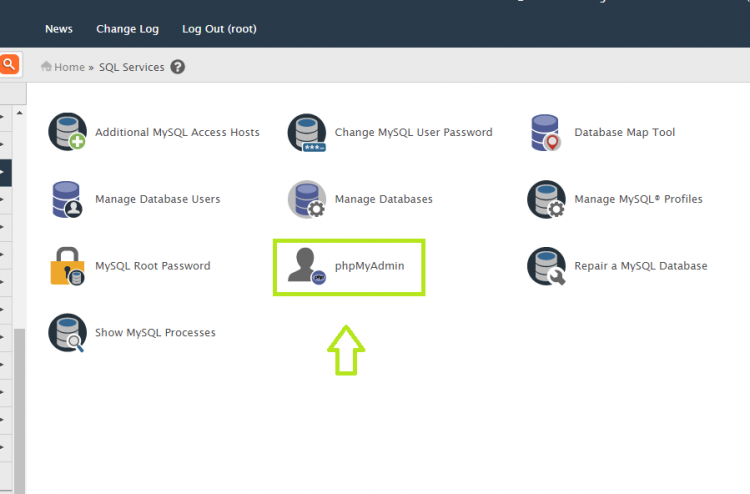Open Manage Database Users link
The width and height of the screenshot is (750, 494).
[157, 199]
